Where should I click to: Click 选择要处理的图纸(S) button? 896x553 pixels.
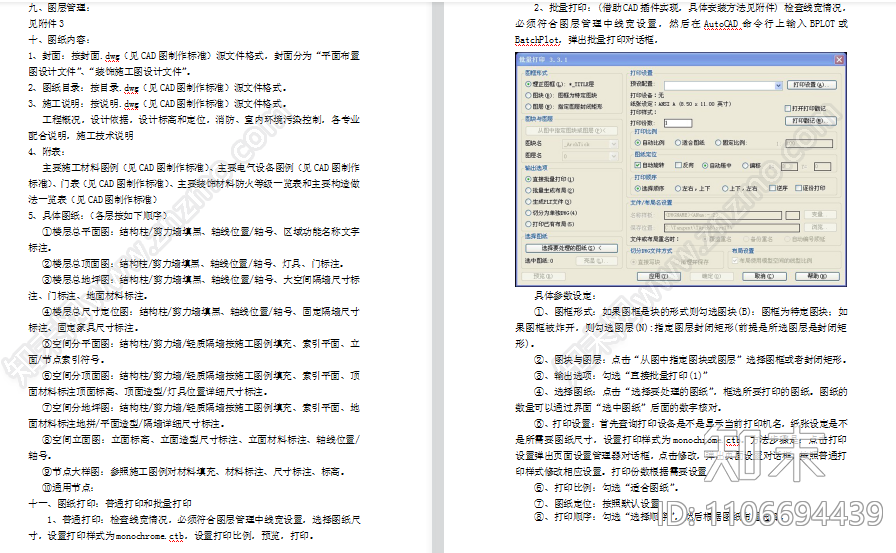coord(571,248)
